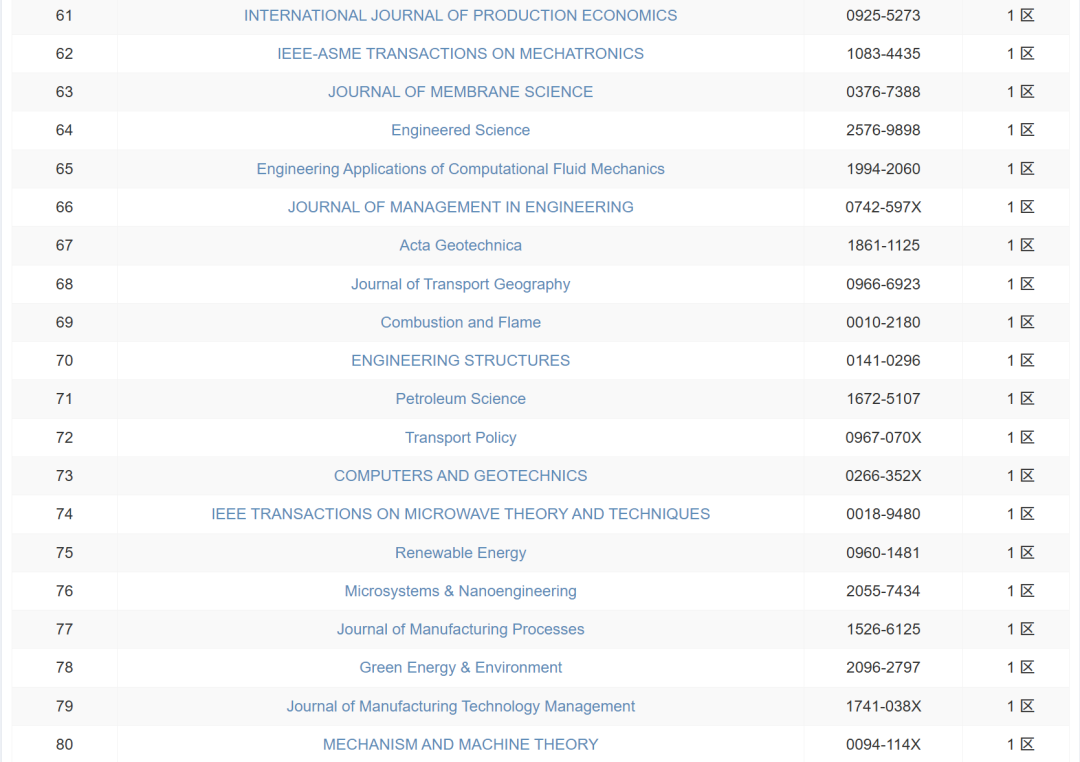Select ISSN 1741-038X cell
This screenshot has width=1080, height=762.
point(883,706)
